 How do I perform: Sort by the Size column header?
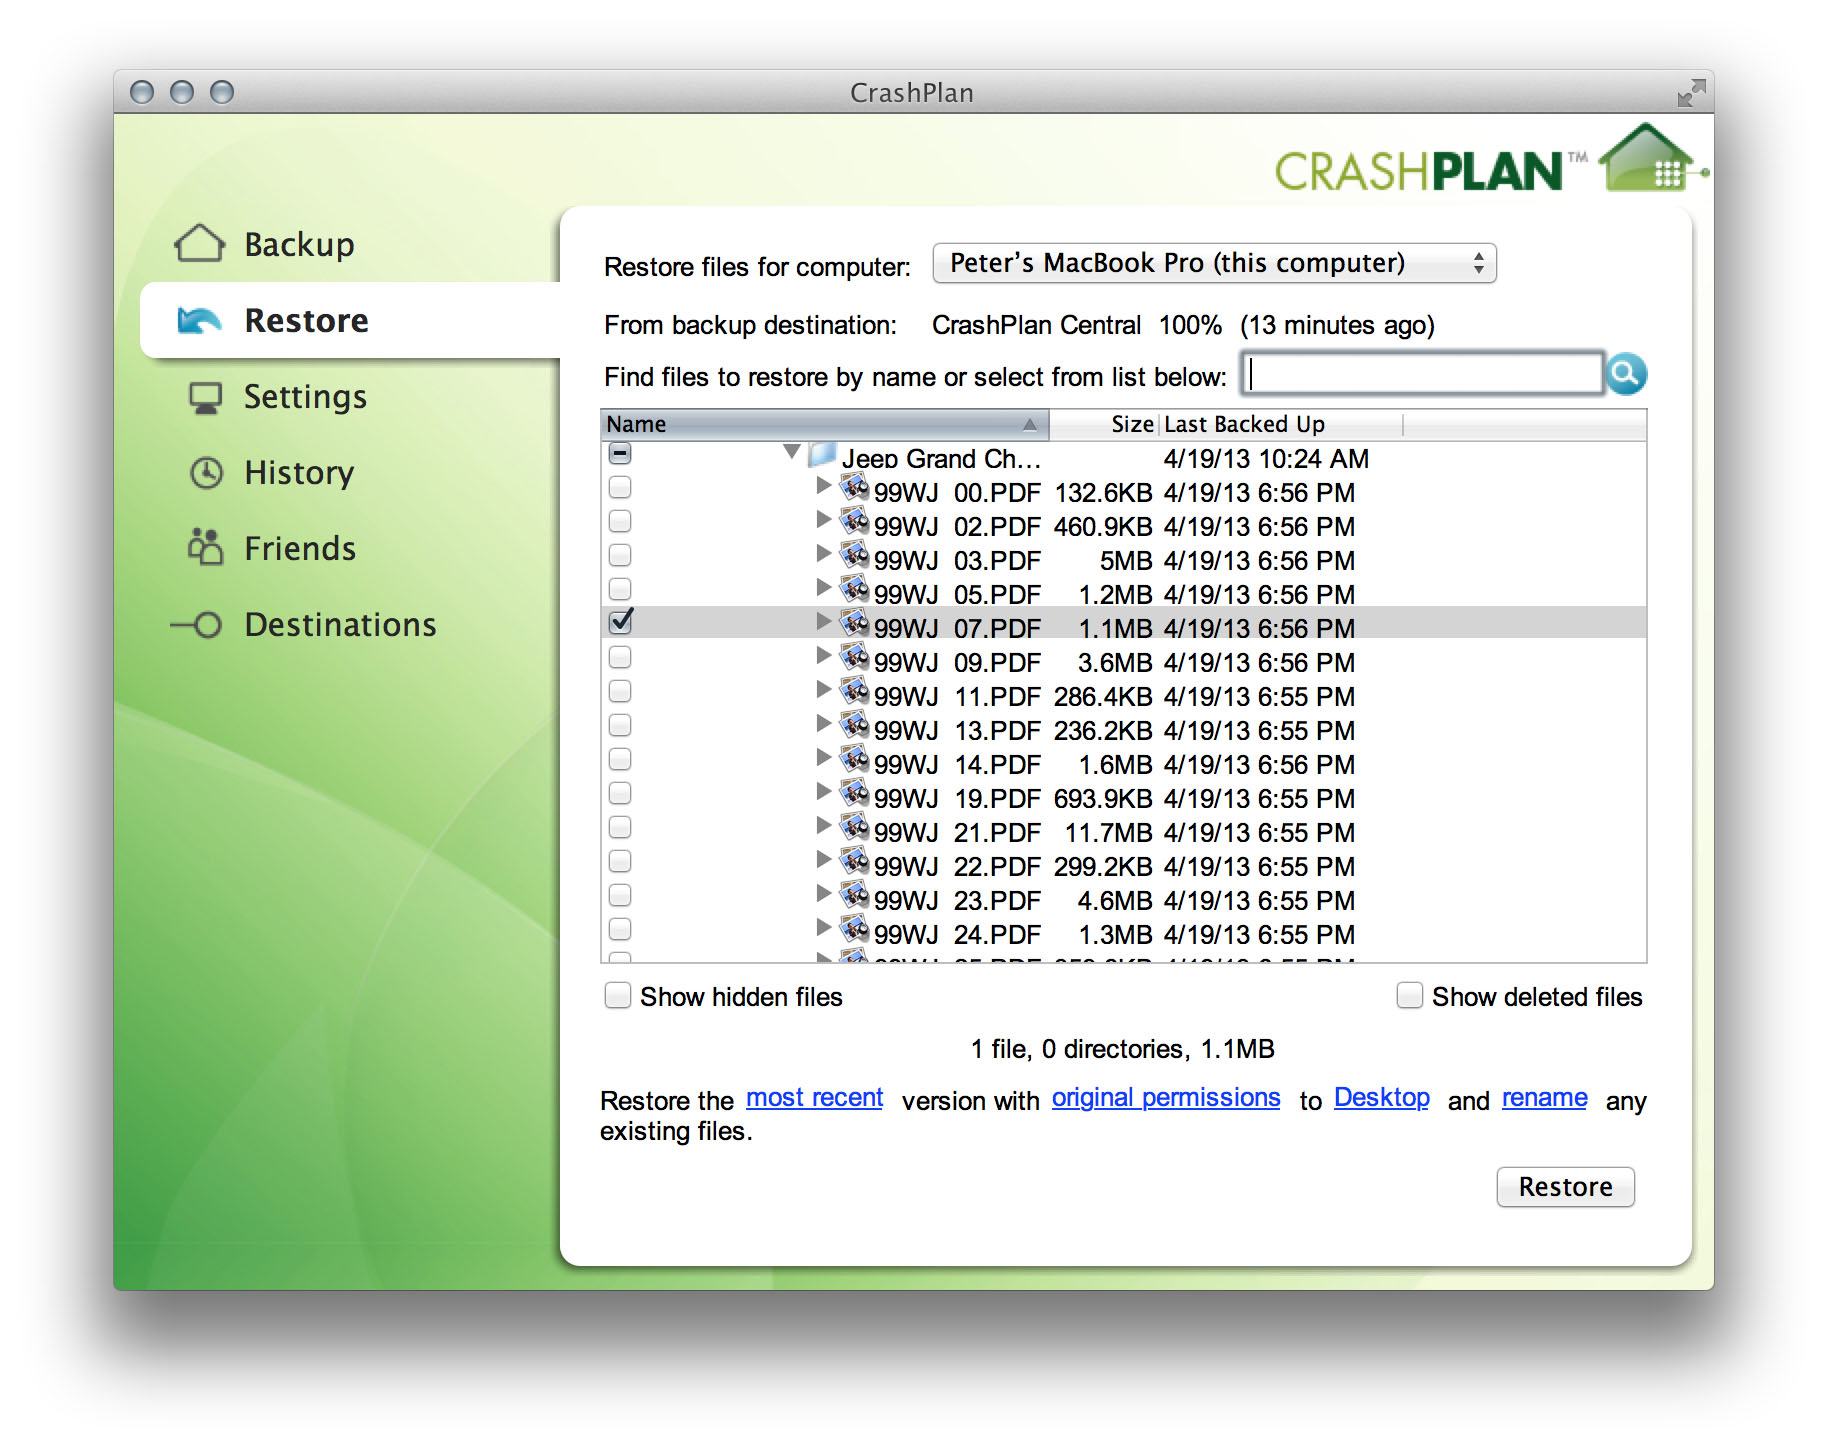1104,424
